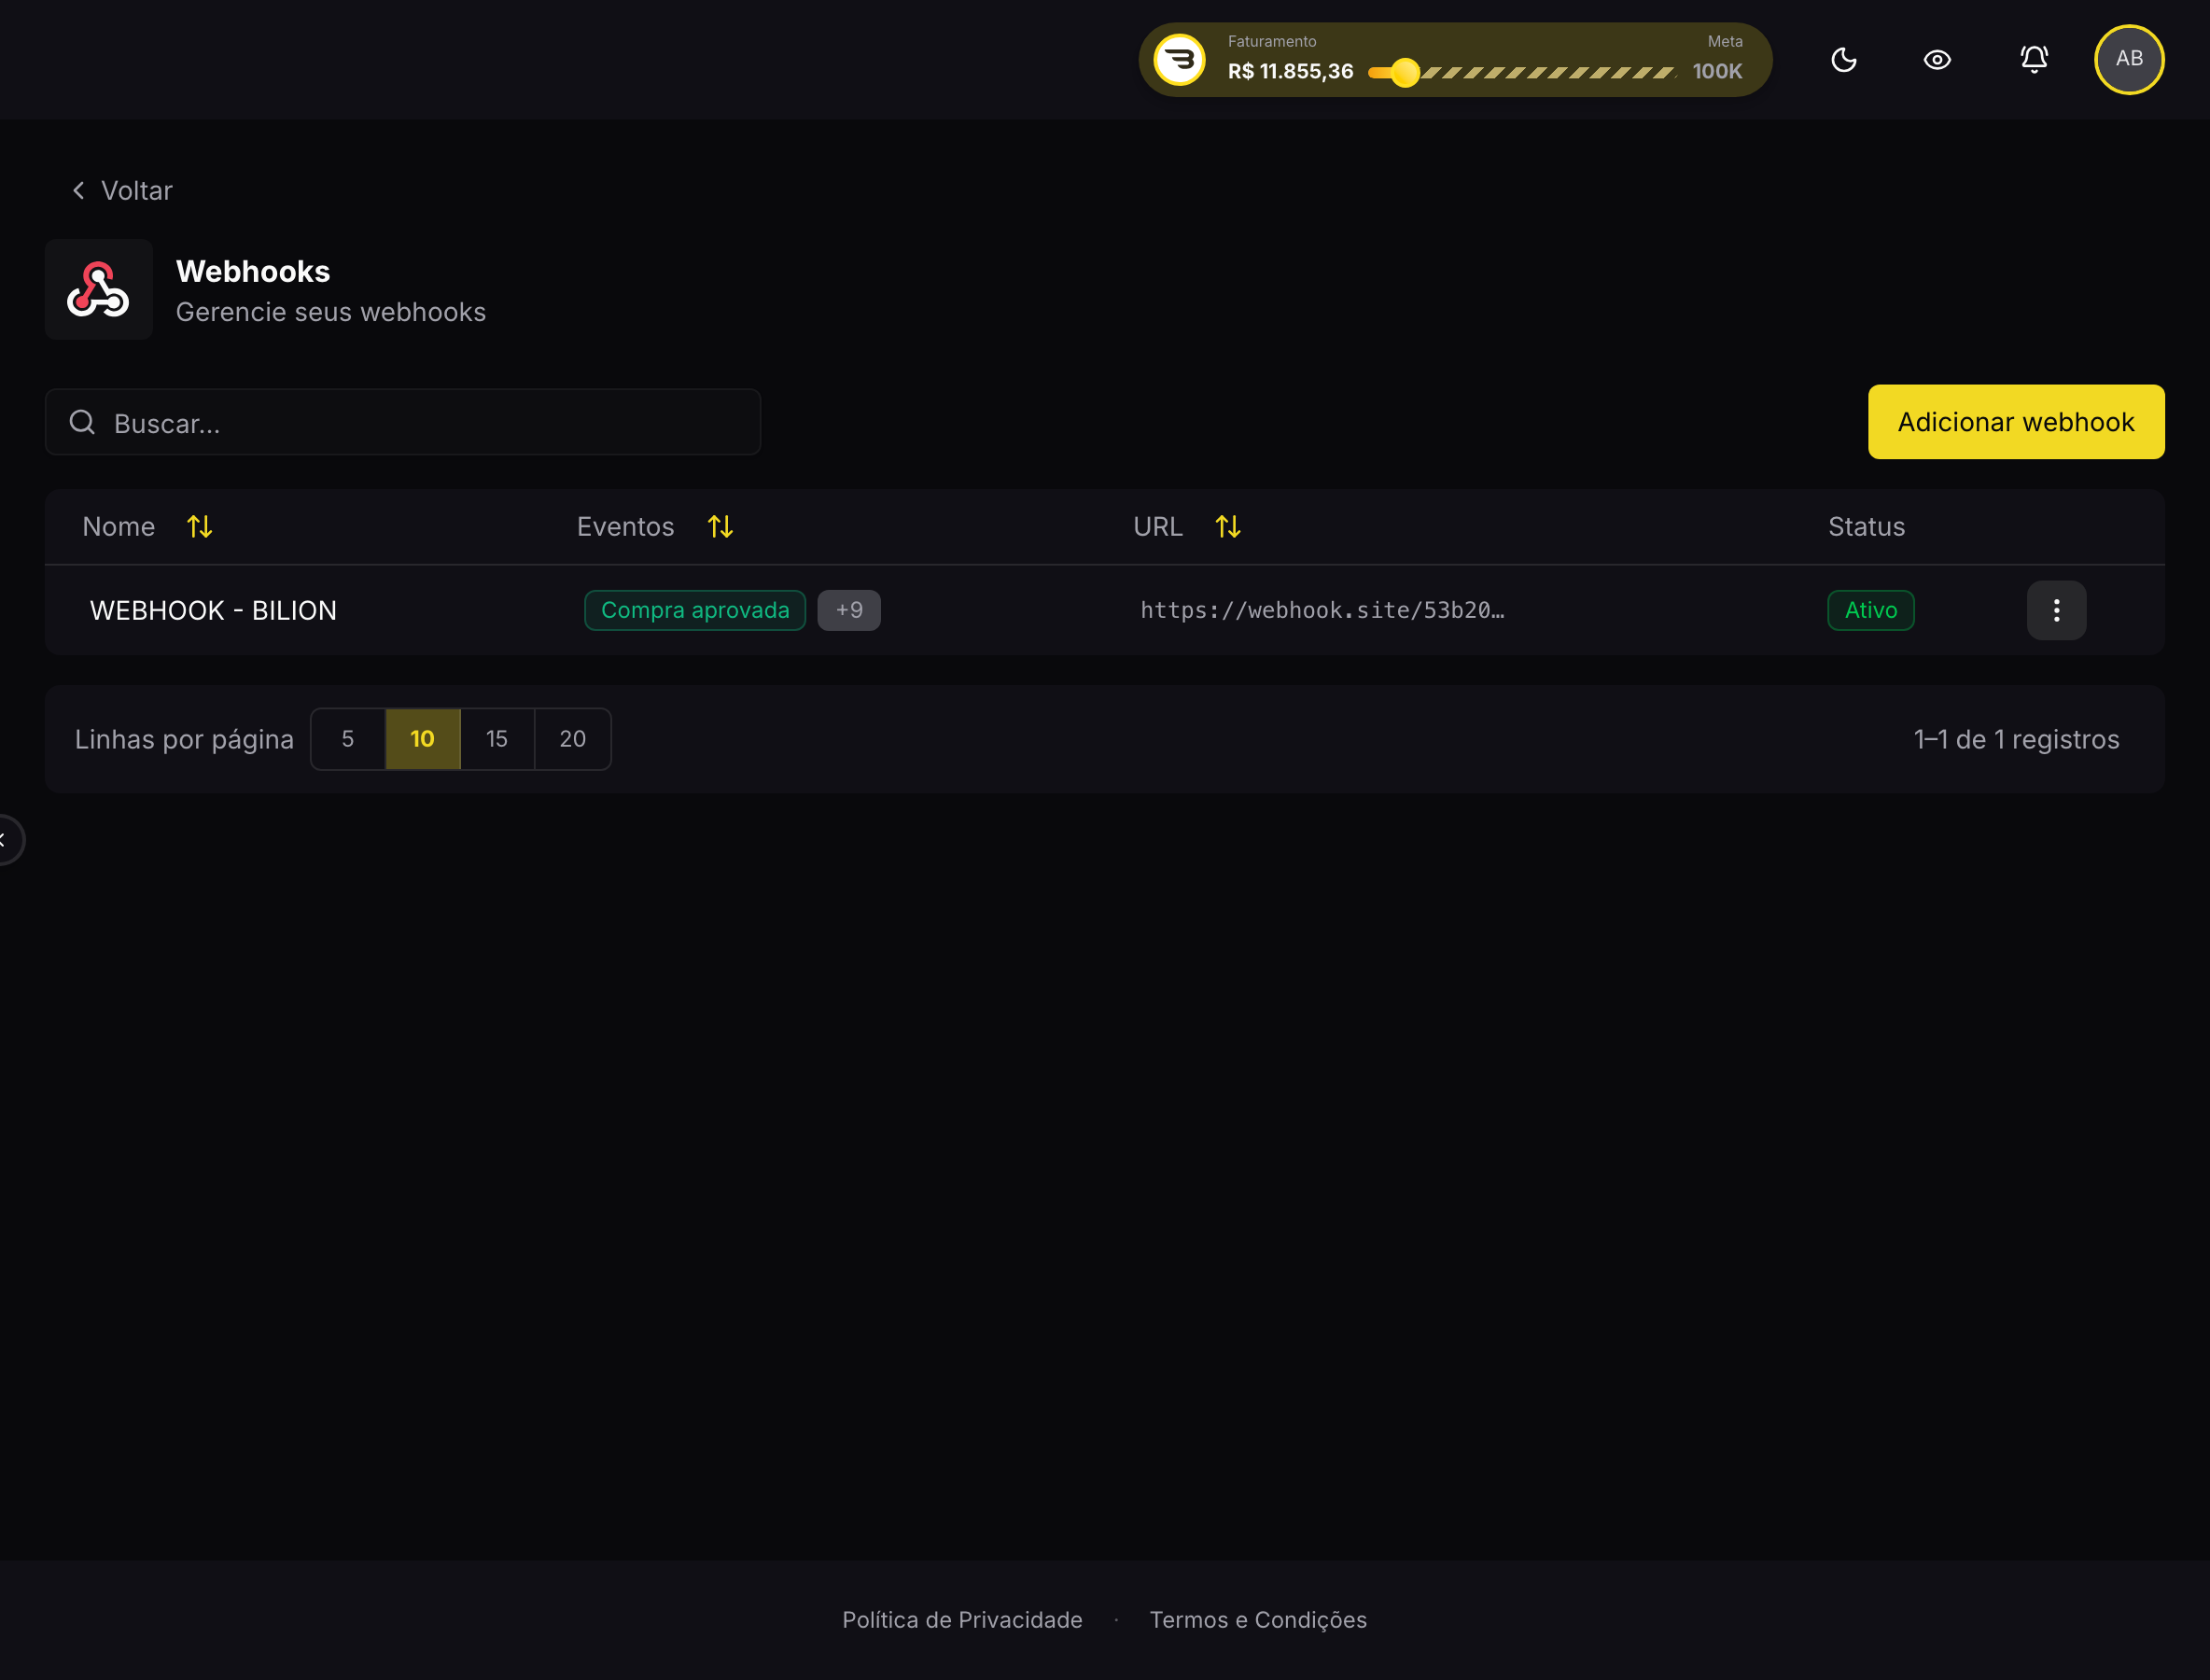
Task: Click the Compra aprovada event tag
Action: pyautogui.click(x=695, y=610)
